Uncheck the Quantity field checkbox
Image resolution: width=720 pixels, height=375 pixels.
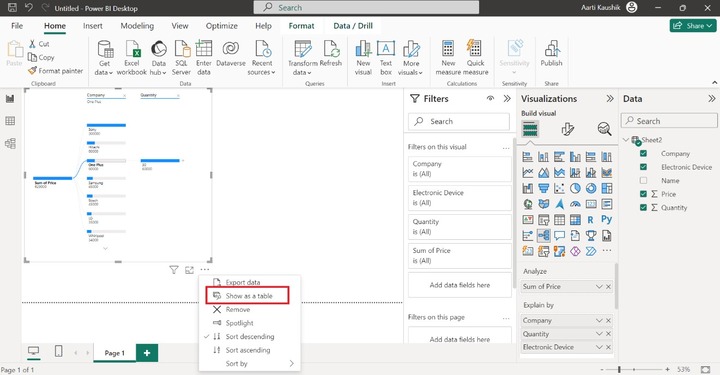643,207
